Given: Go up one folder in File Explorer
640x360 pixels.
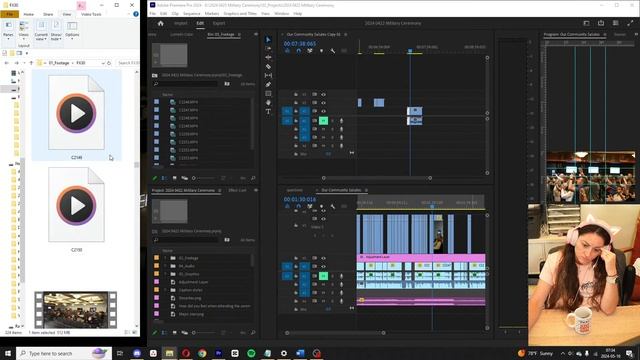Looking at the screenshot, I should (x=31, y=63).
